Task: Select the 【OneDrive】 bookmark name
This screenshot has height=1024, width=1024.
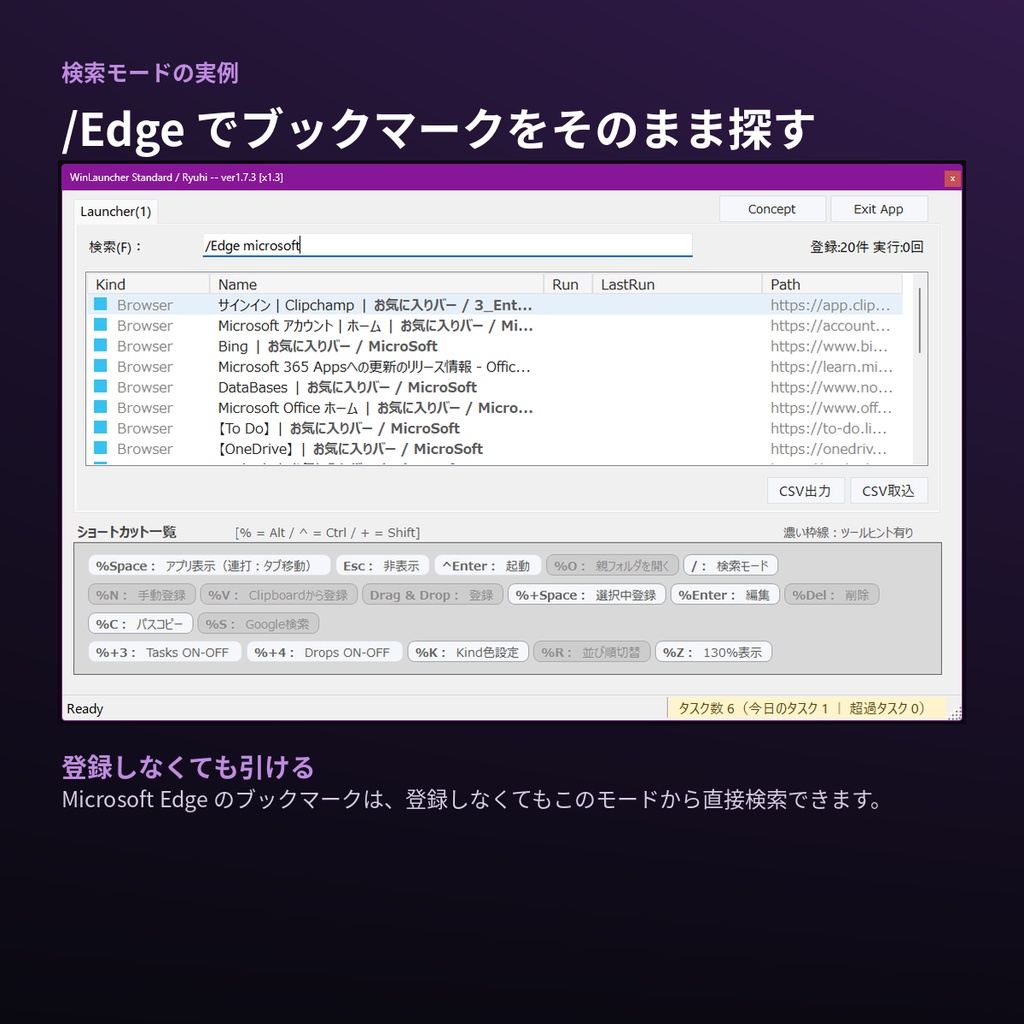Action: pyautogui.click(x=351, y=449)
